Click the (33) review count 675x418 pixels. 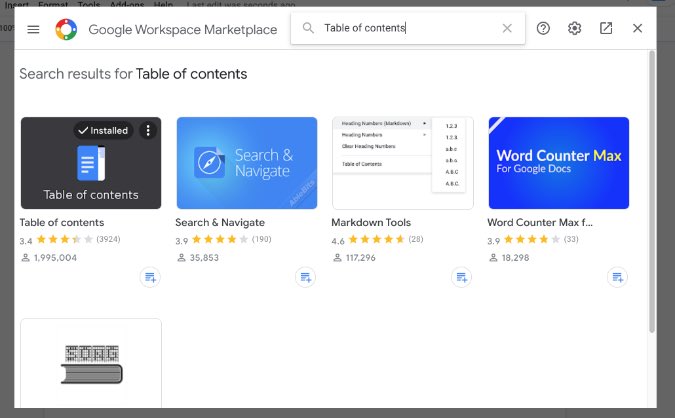[x=571, y=239]
